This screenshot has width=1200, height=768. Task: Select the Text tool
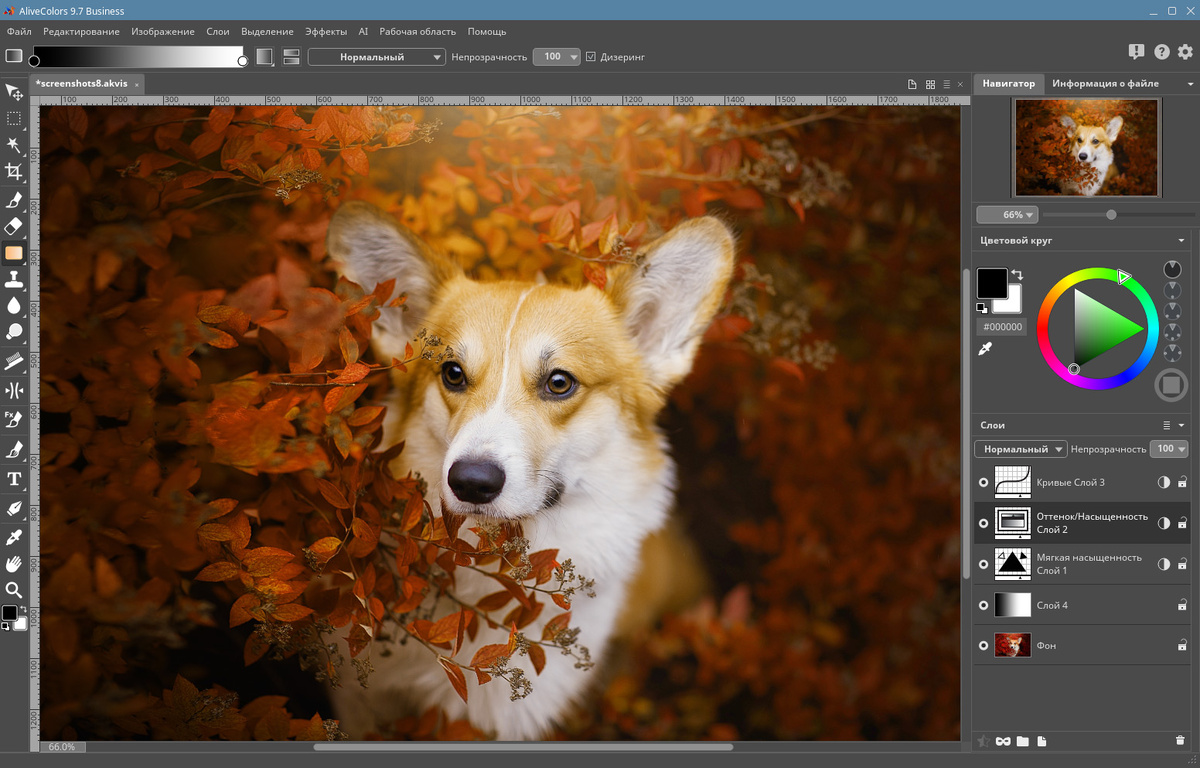click(14, 479)
